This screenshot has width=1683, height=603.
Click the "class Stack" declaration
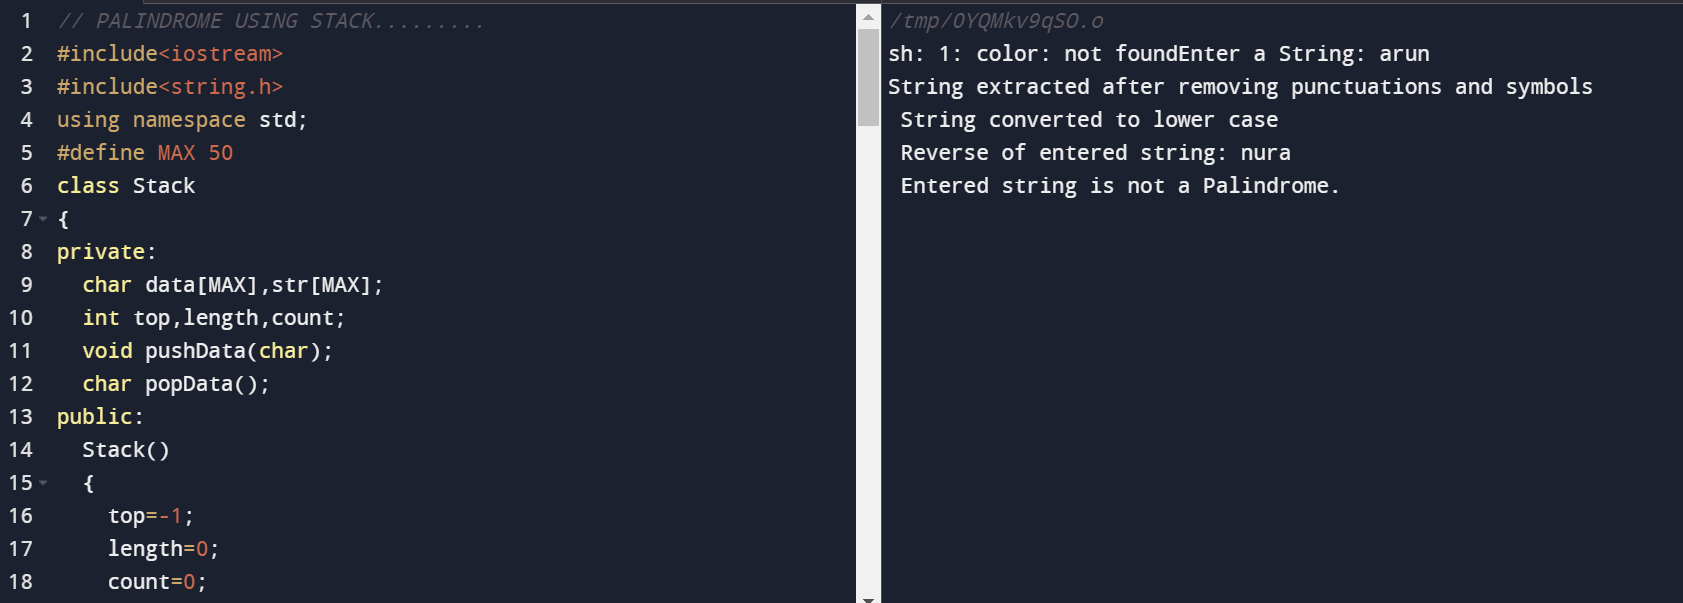[x=126, y=186]
